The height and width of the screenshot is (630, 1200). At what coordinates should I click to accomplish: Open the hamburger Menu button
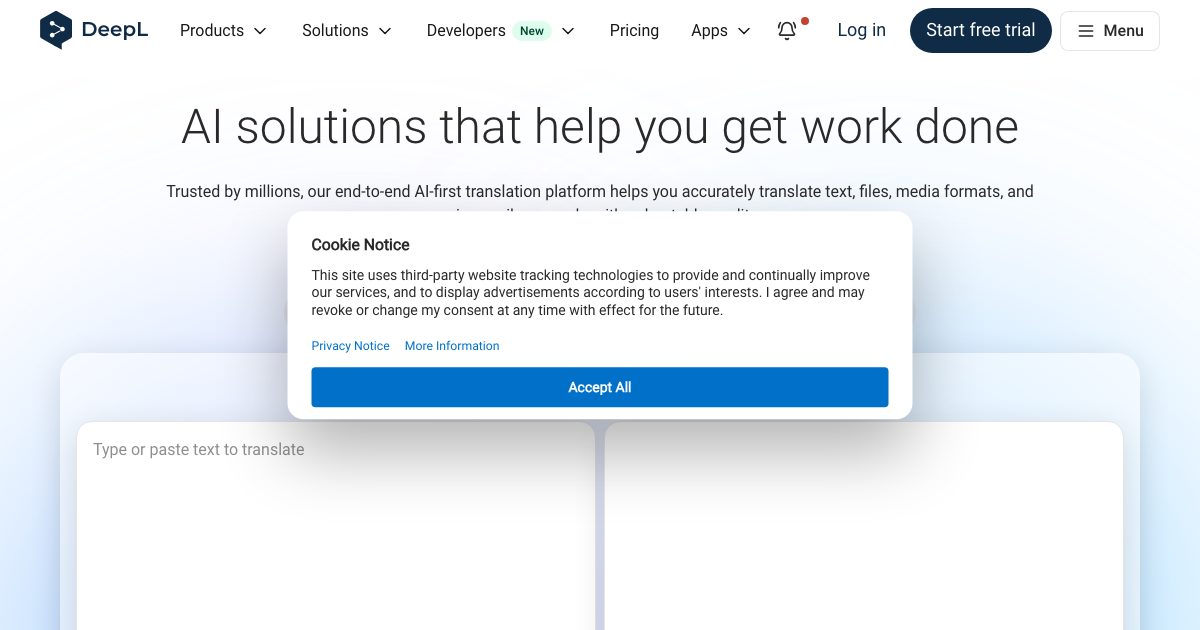(1110, 31)
